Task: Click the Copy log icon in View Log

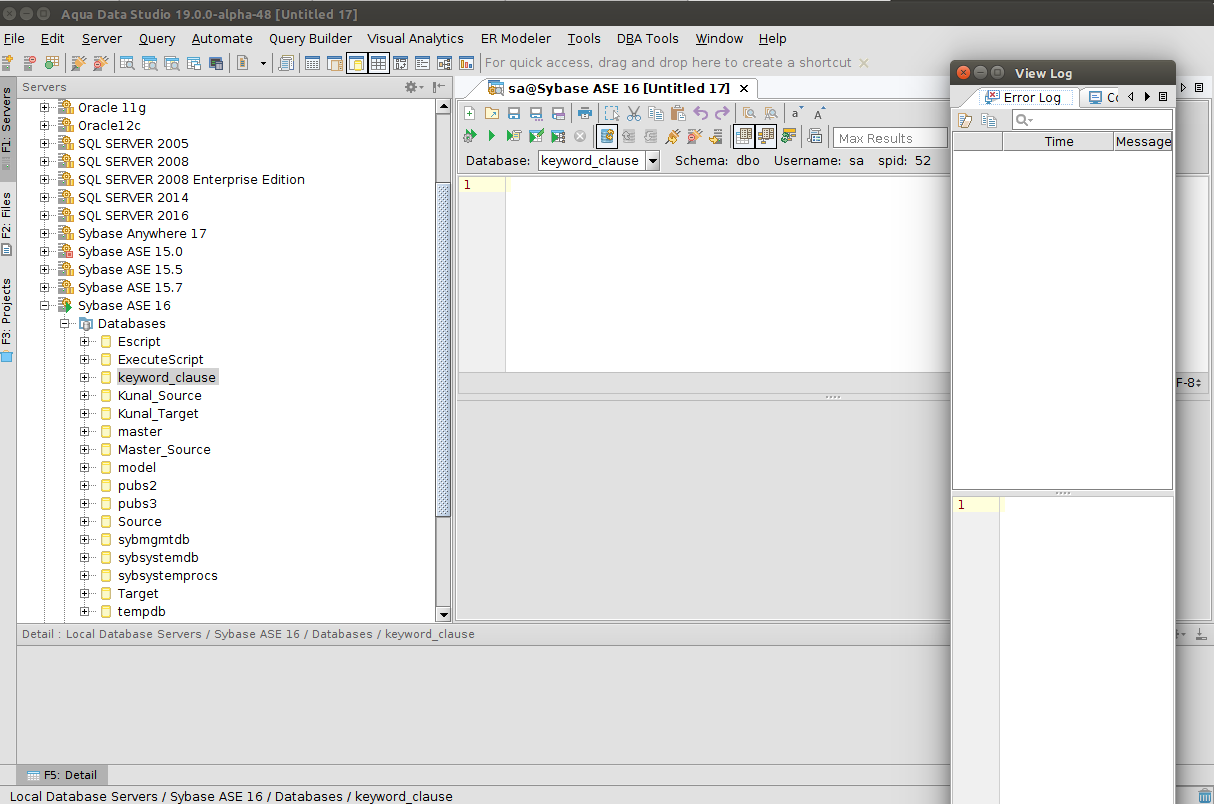Action: pyautogui.click(x=989, y=120)
